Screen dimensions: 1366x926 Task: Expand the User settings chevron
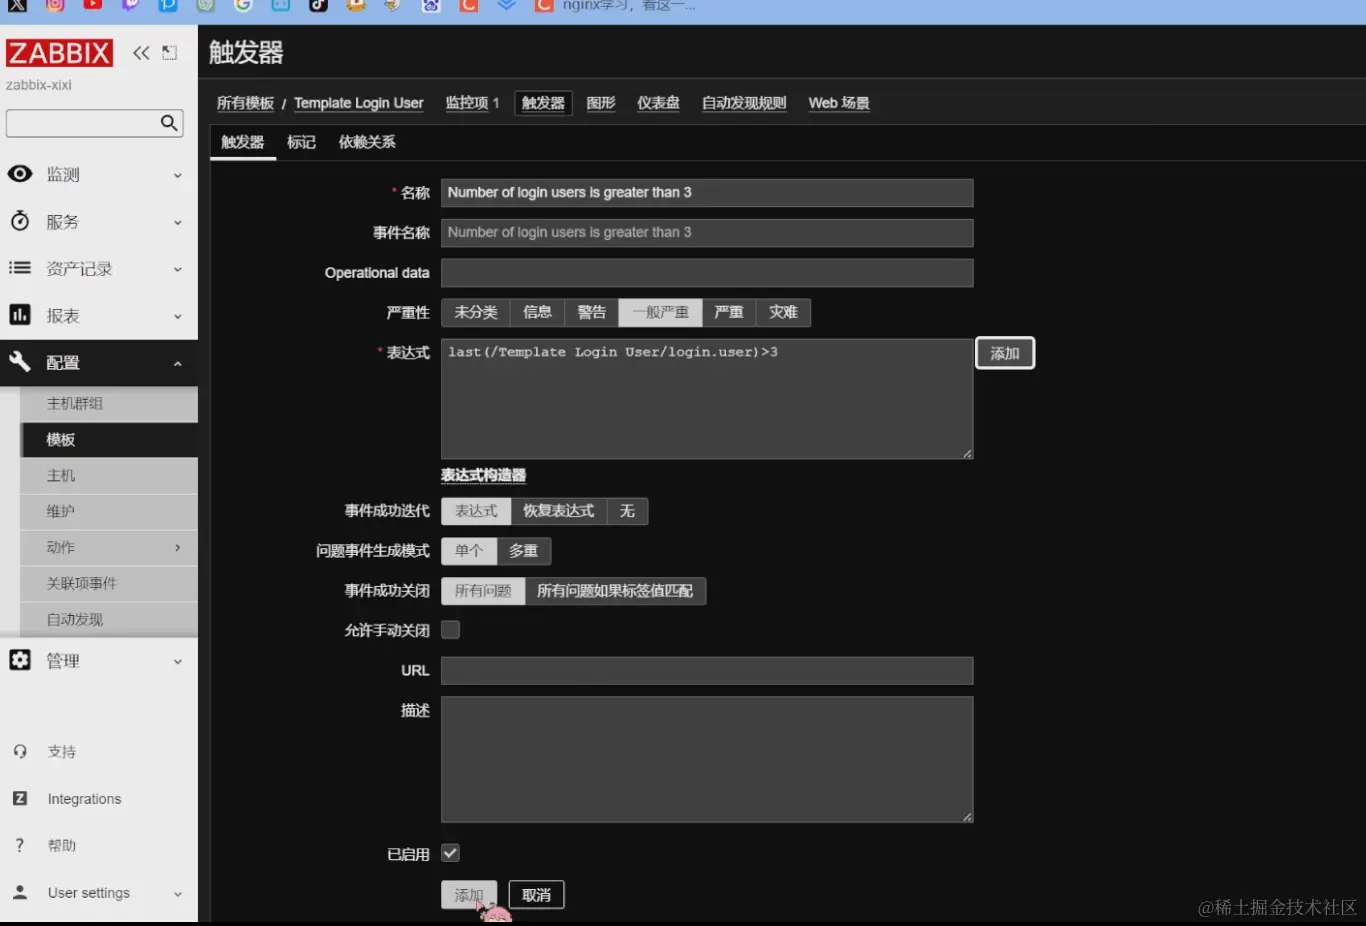pyautogui.click(x=178, y=894)
